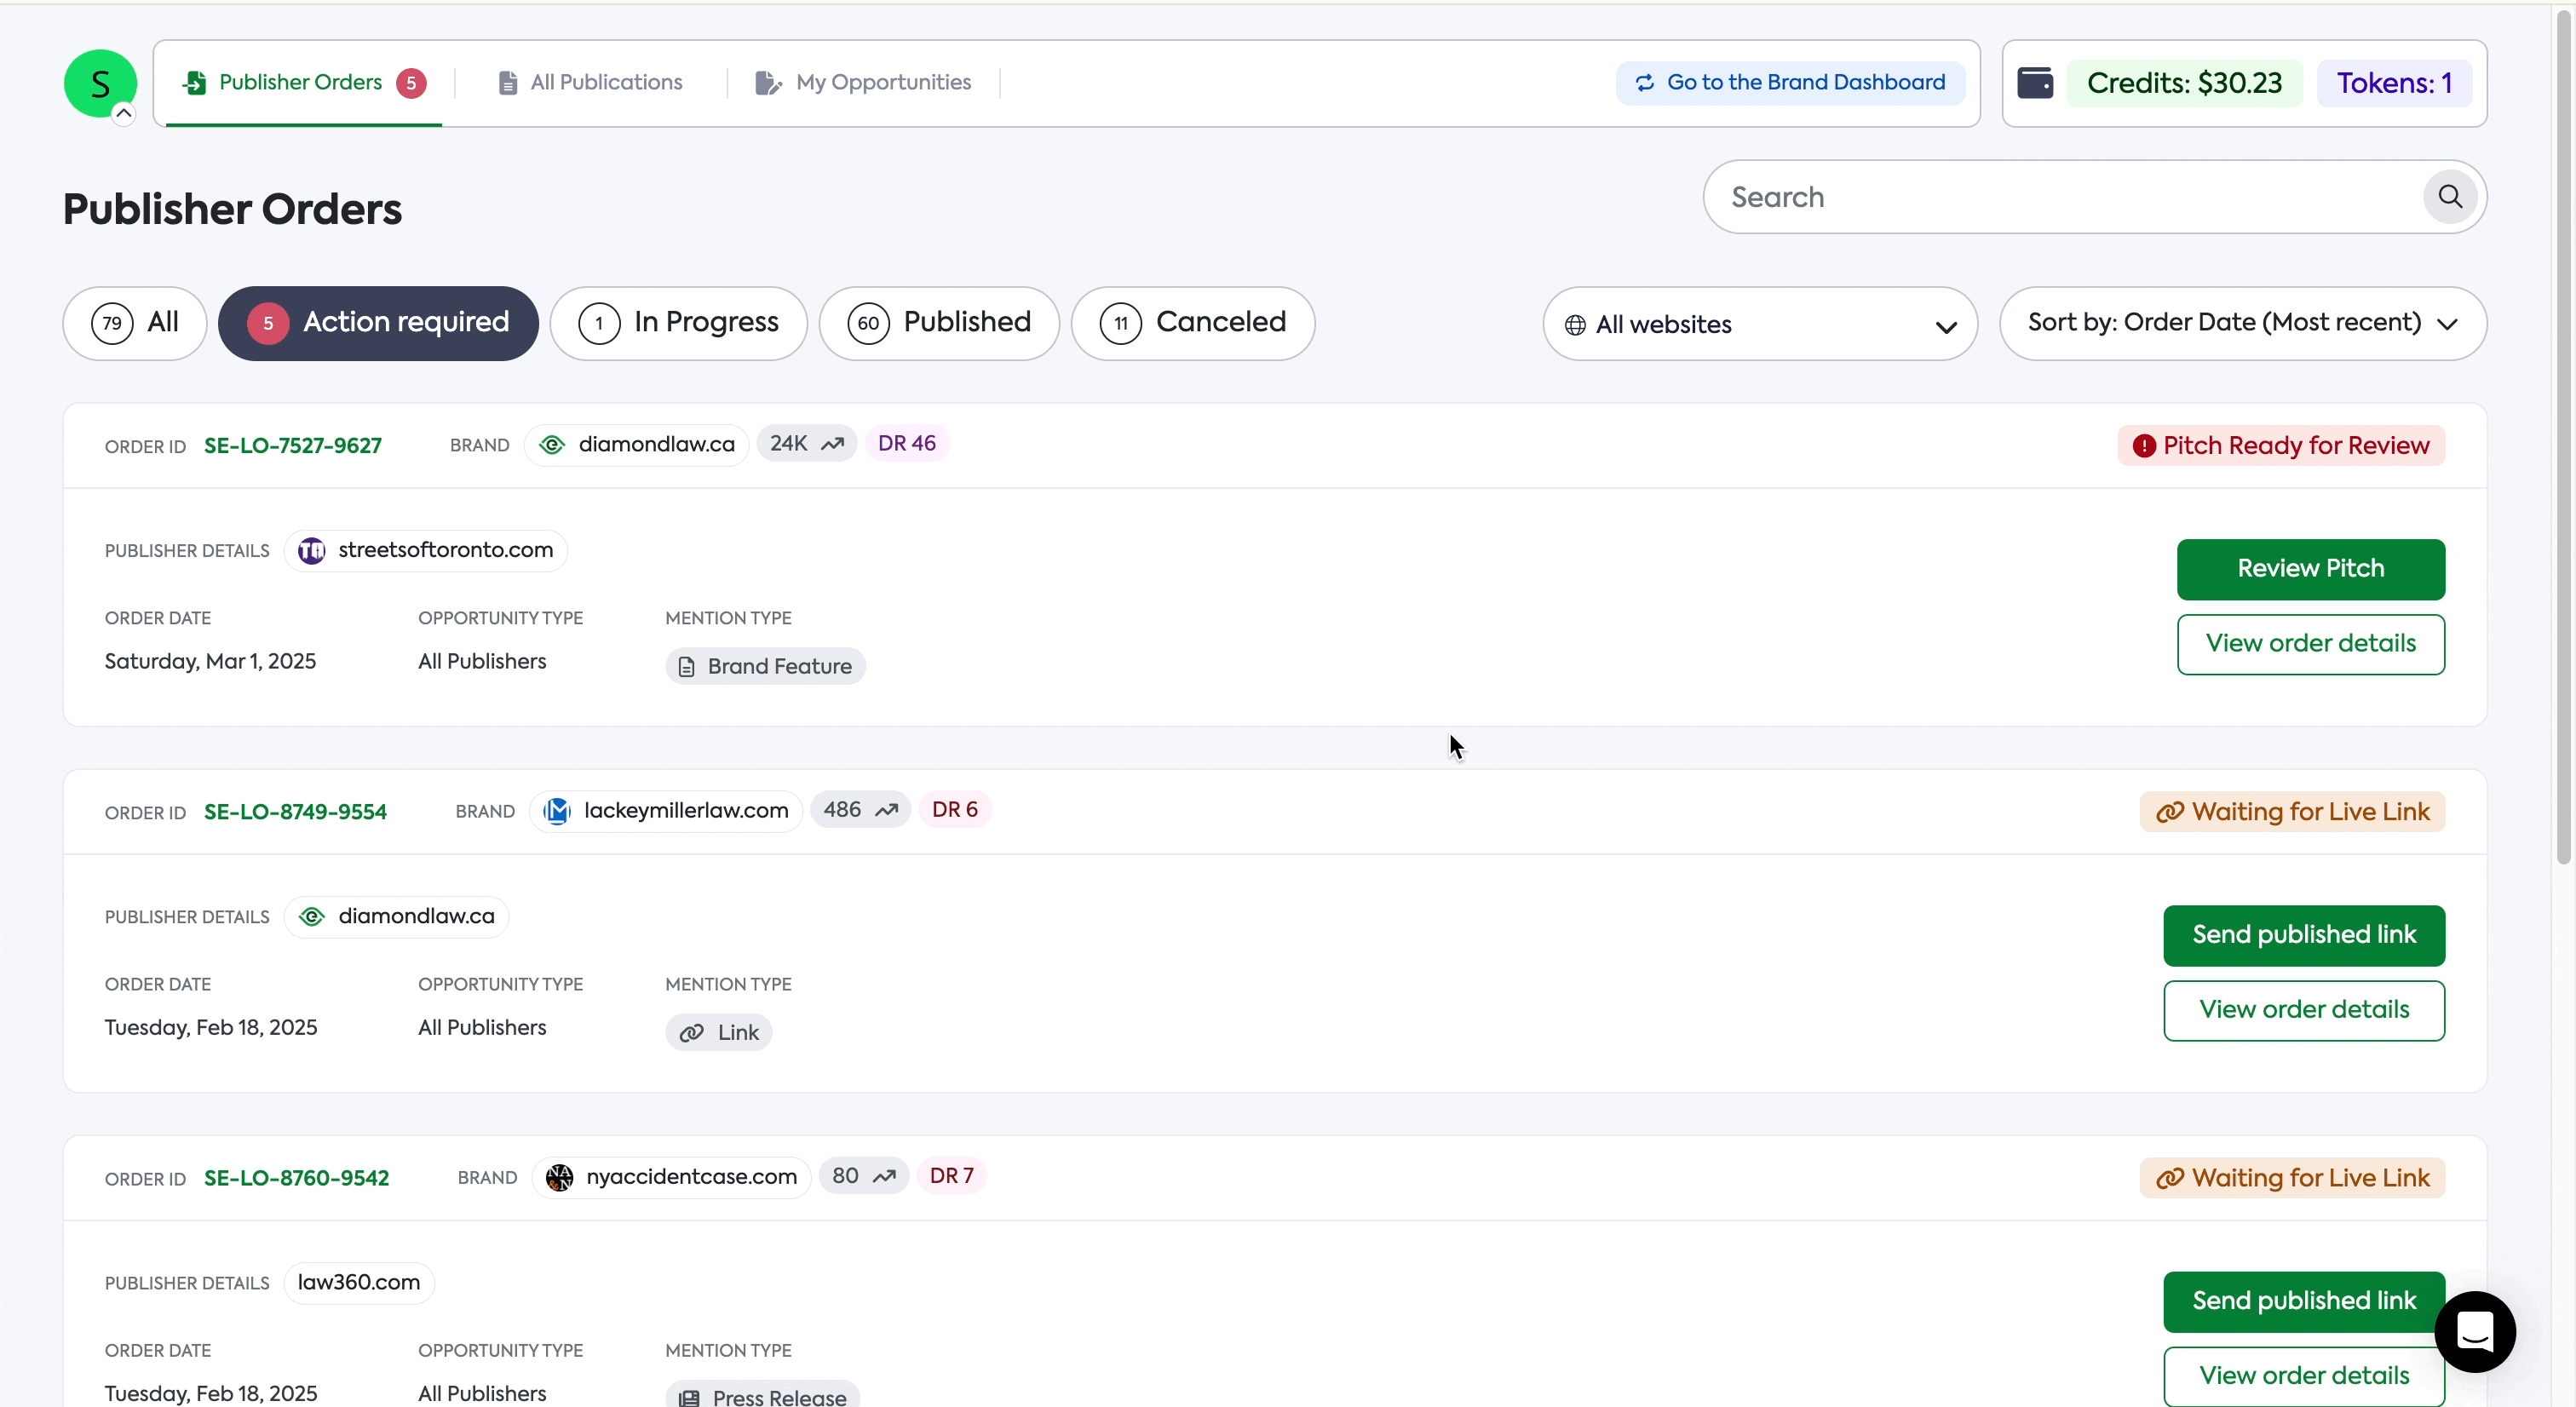
Task: Open the diamondlaw.ca publisher details chip
Action: [396, 916]
